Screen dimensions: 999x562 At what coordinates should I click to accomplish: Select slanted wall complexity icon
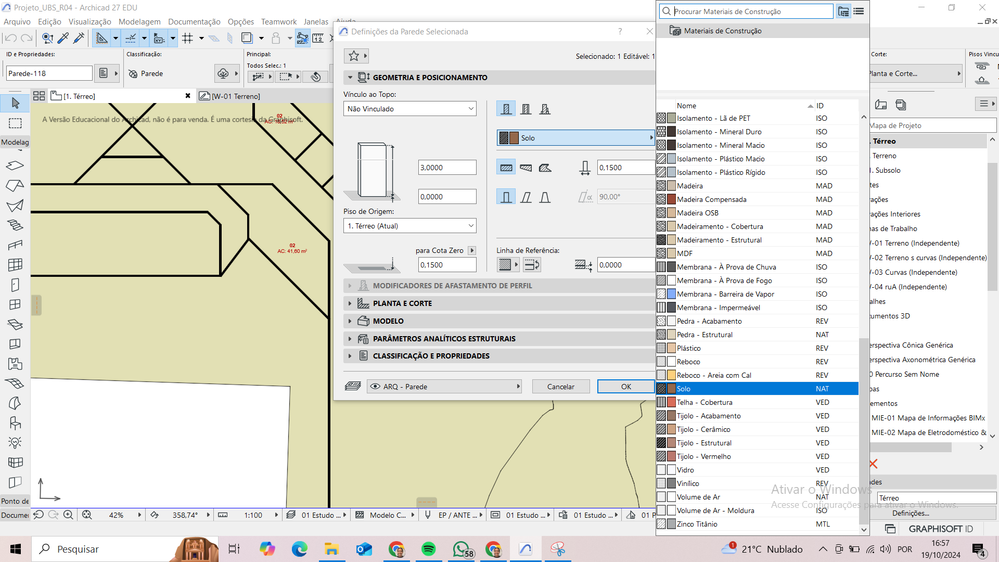pos(526,197)
